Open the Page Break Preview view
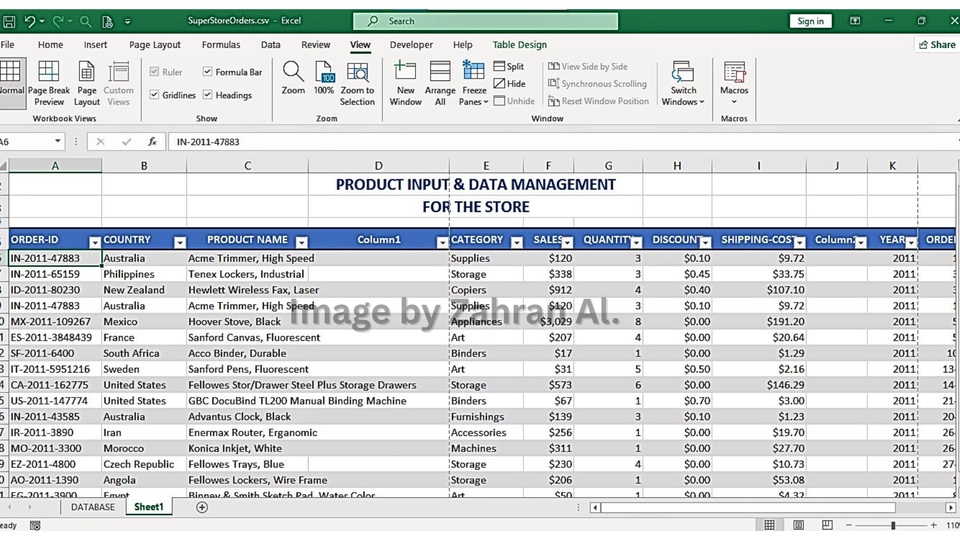Viewport: 960px width, 540px height. 48,82
